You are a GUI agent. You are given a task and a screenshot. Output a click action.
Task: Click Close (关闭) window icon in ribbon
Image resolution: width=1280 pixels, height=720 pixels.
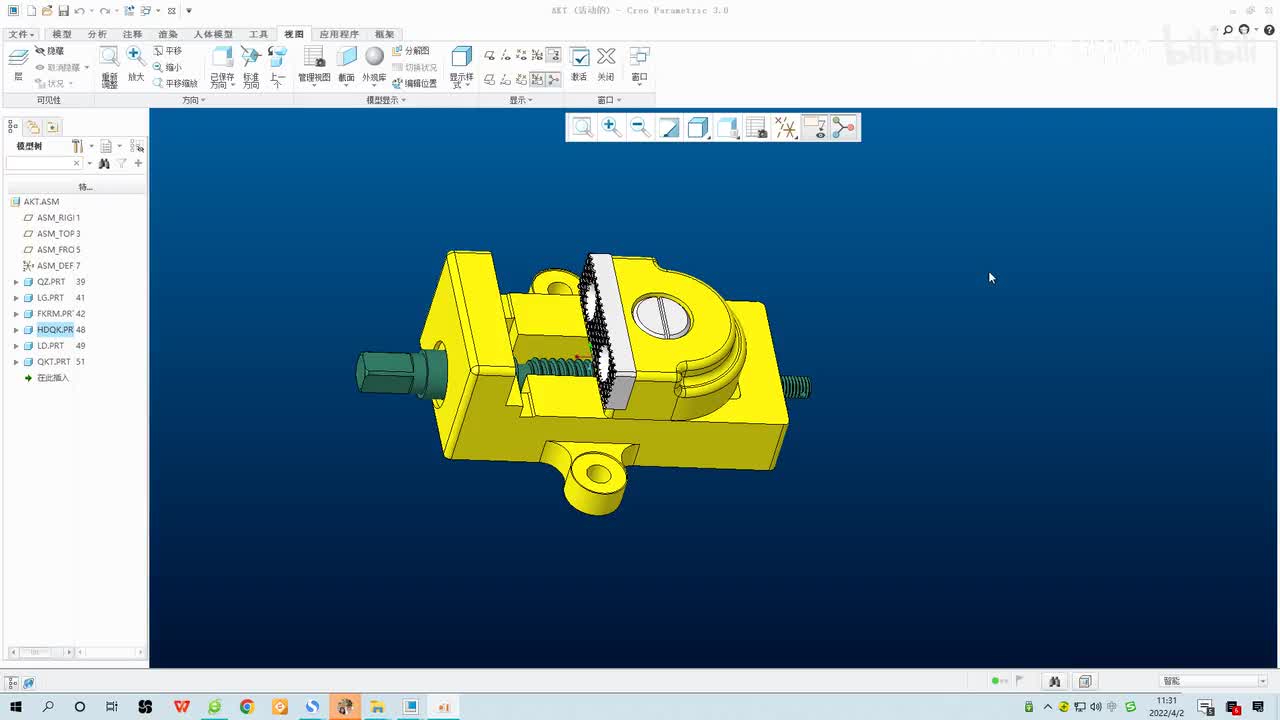point(606,64)
